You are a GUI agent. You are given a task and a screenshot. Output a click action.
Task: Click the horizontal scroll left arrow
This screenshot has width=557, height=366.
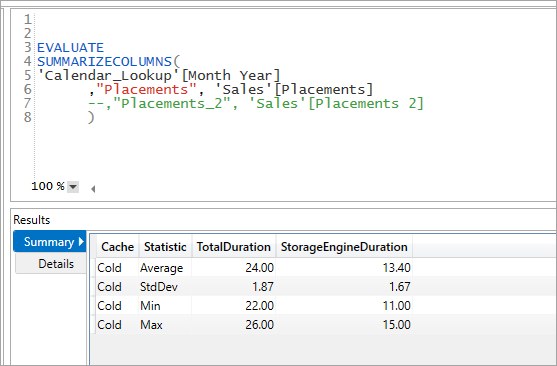tap(93, 189)
